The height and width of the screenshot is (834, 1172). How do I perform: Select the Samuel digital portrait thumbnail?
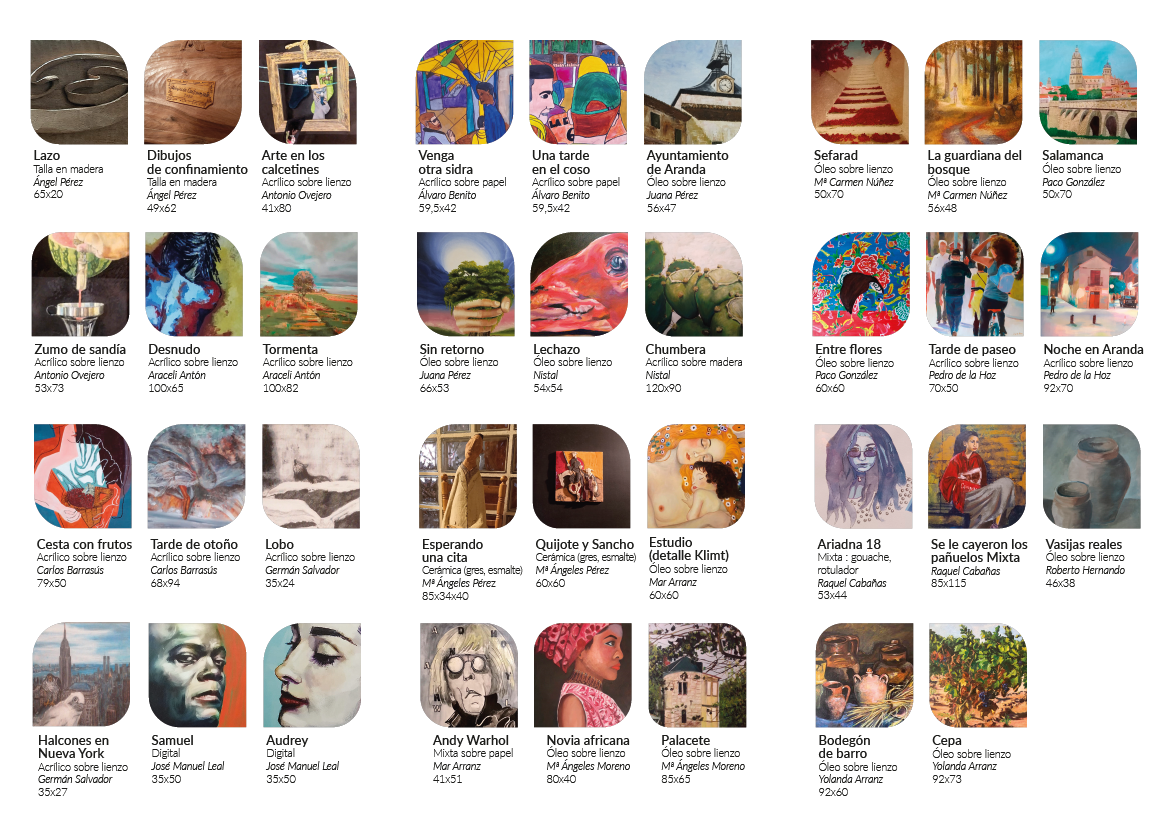click(197, 676)
